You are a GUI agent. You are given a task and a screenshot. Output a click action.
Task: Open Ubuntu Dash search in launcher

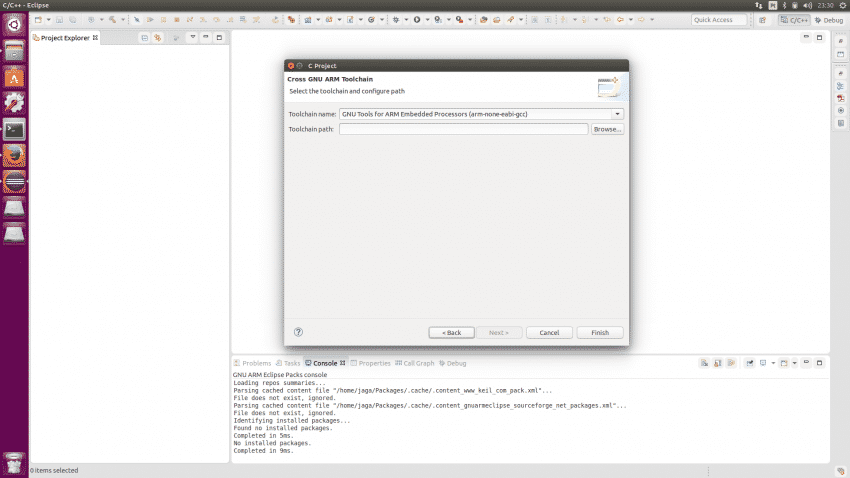(14, 25)
